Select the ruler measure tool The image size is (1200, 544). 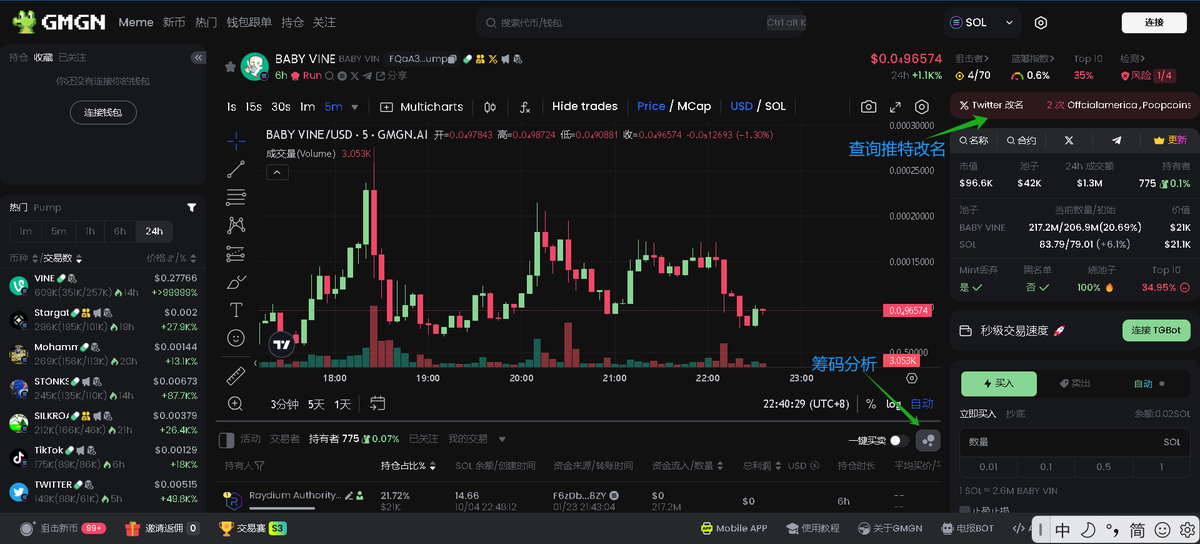click(x=236, y=375)
